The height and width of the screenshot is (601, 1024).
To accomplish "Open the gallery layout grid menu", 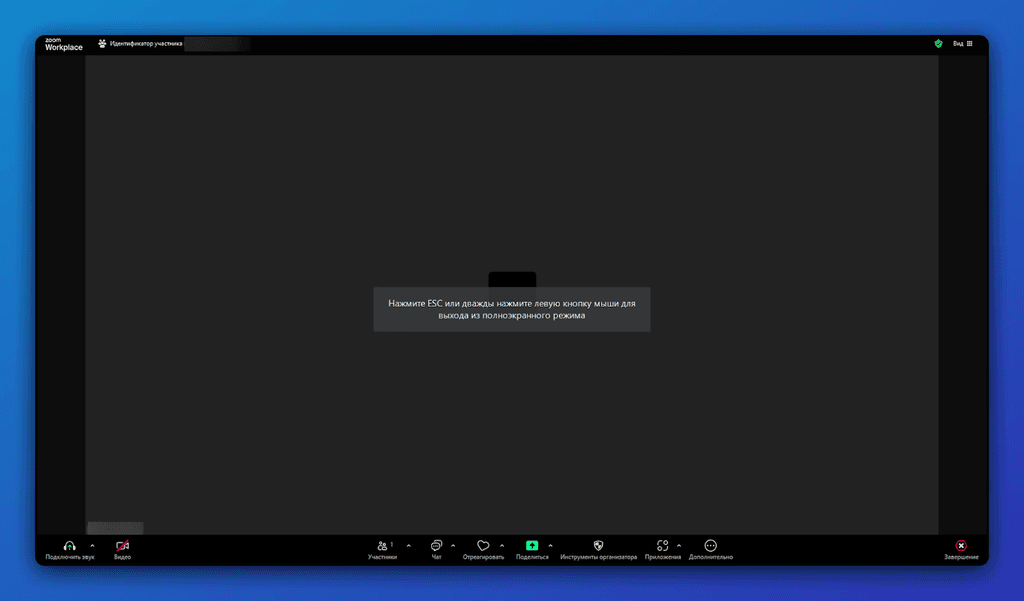I will click(971, 44).
